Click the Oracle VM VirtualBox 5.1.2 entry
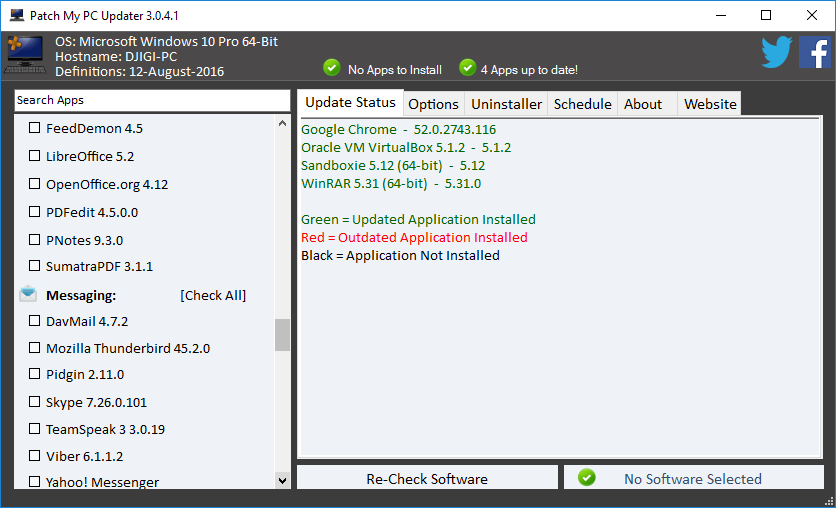Image resolution: width=836 pixels, height=508 pixels. pos(406,148)
